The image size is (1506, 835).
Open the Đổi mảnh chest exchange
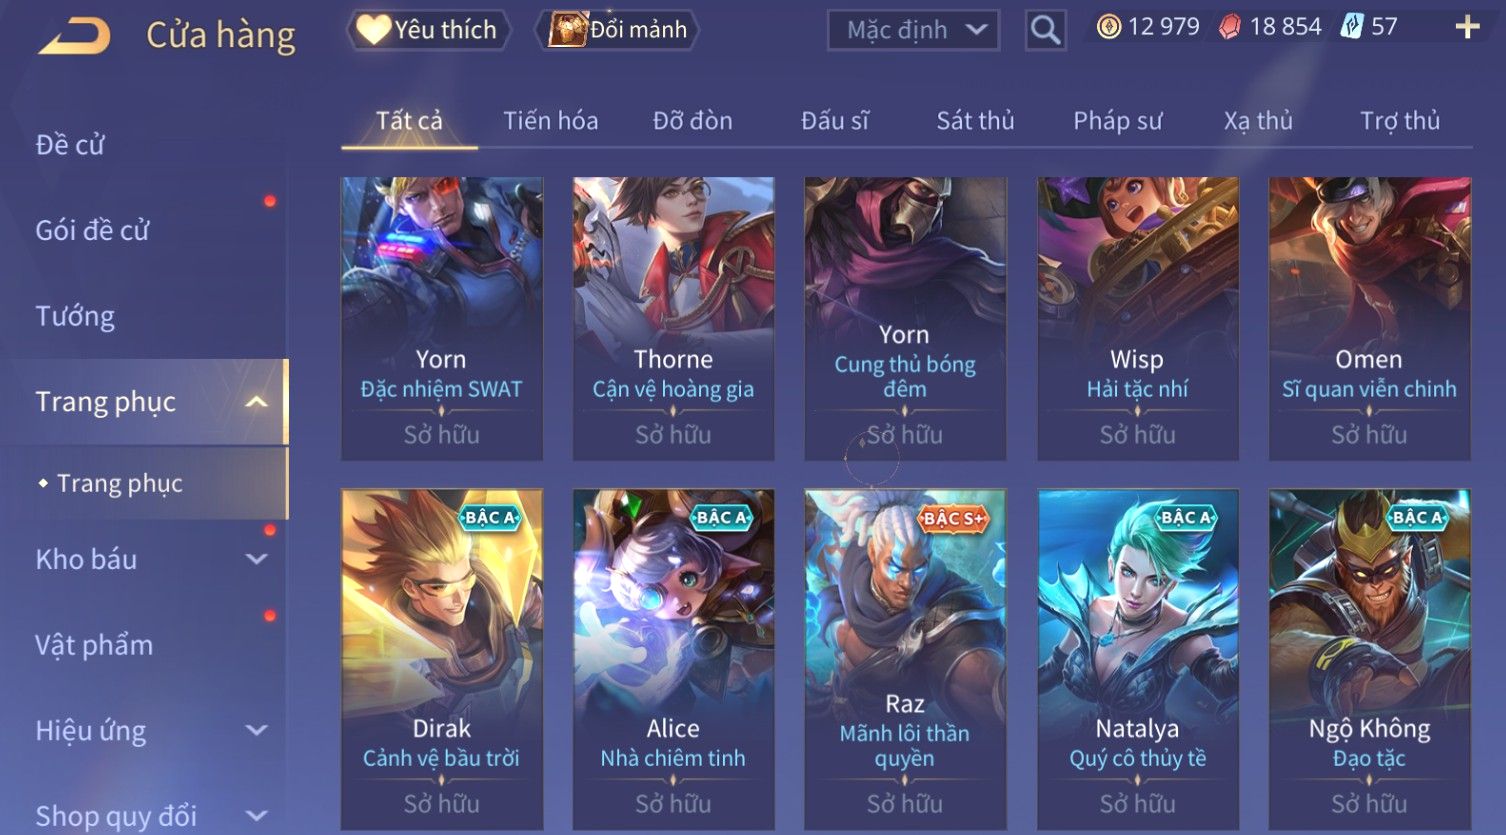coord(617,30)
